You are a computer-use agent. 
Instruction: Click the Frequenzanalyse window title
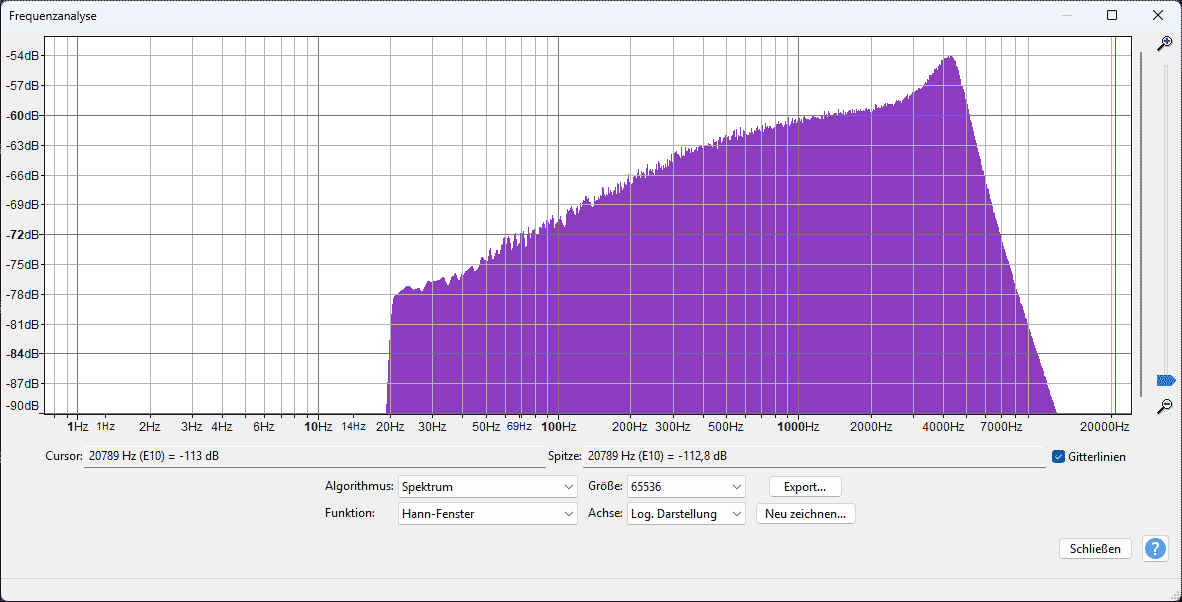(53, 15)
